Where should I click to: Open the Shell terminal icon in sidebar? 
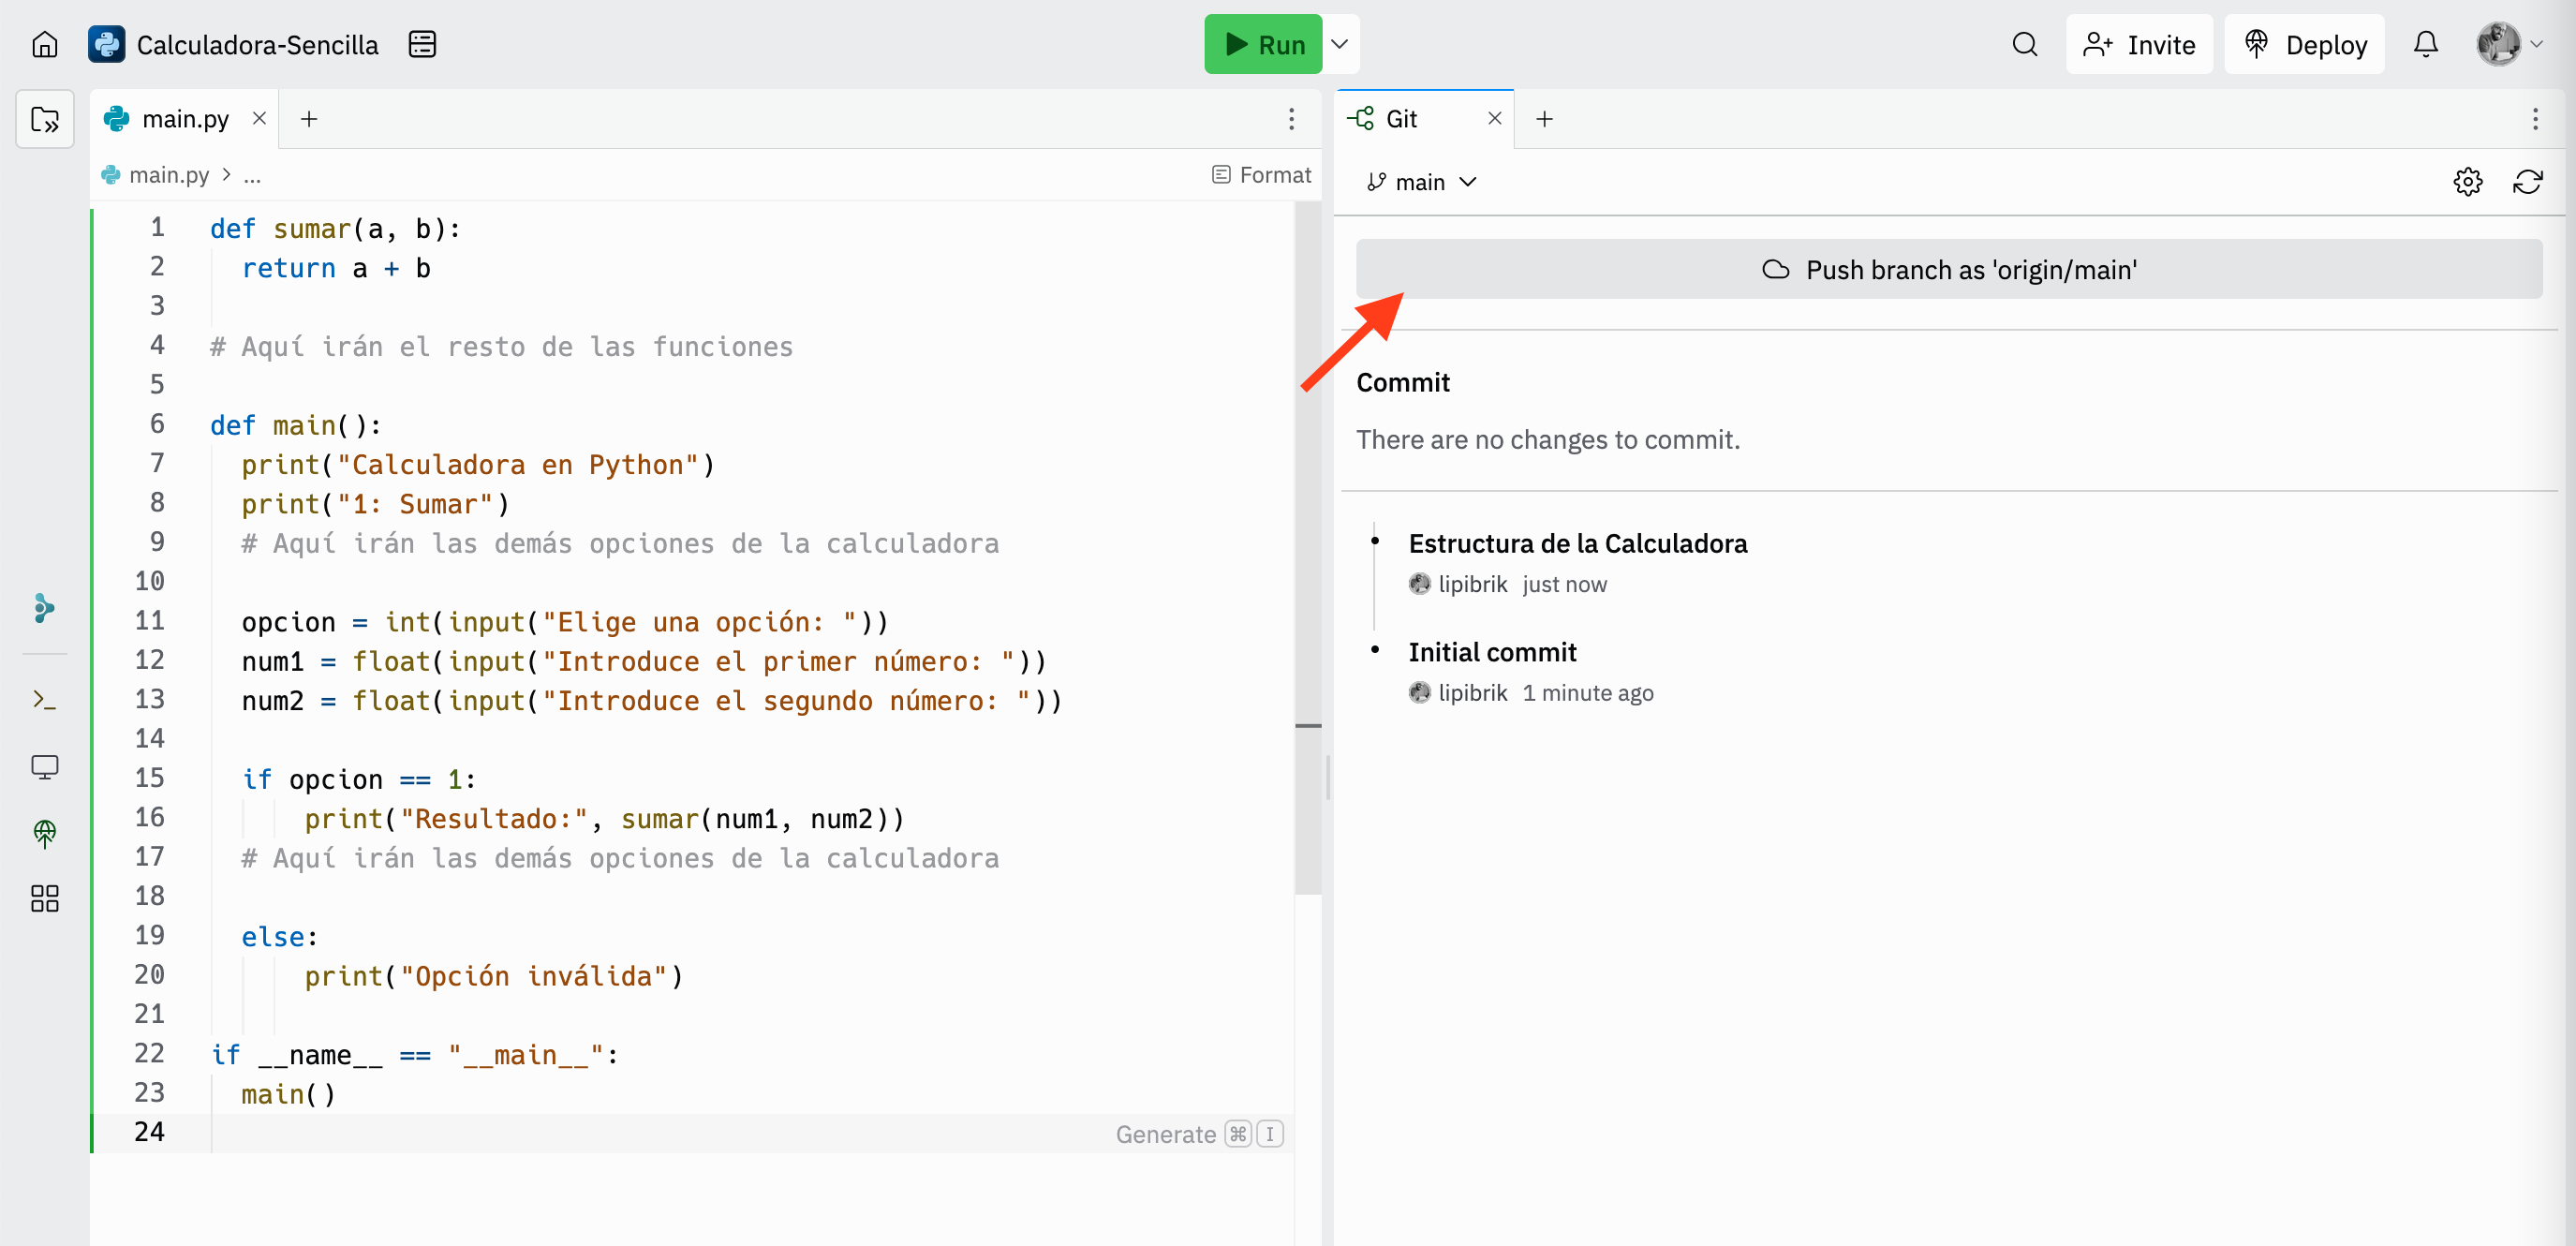[45, 699]
